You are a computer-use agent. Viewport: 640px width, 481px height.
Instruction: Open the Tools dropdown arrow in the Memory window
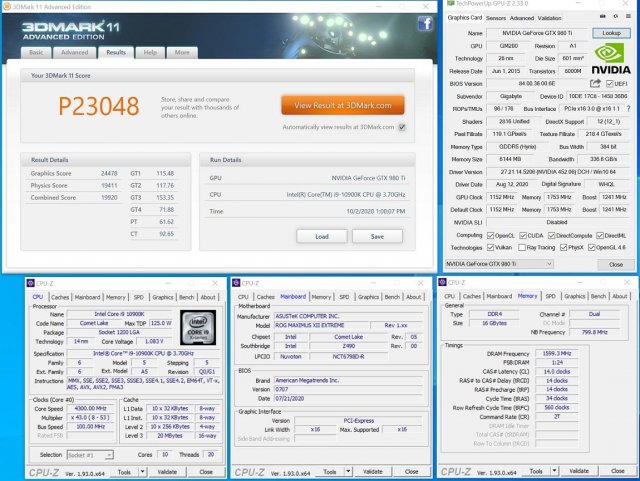pos(554,471)
